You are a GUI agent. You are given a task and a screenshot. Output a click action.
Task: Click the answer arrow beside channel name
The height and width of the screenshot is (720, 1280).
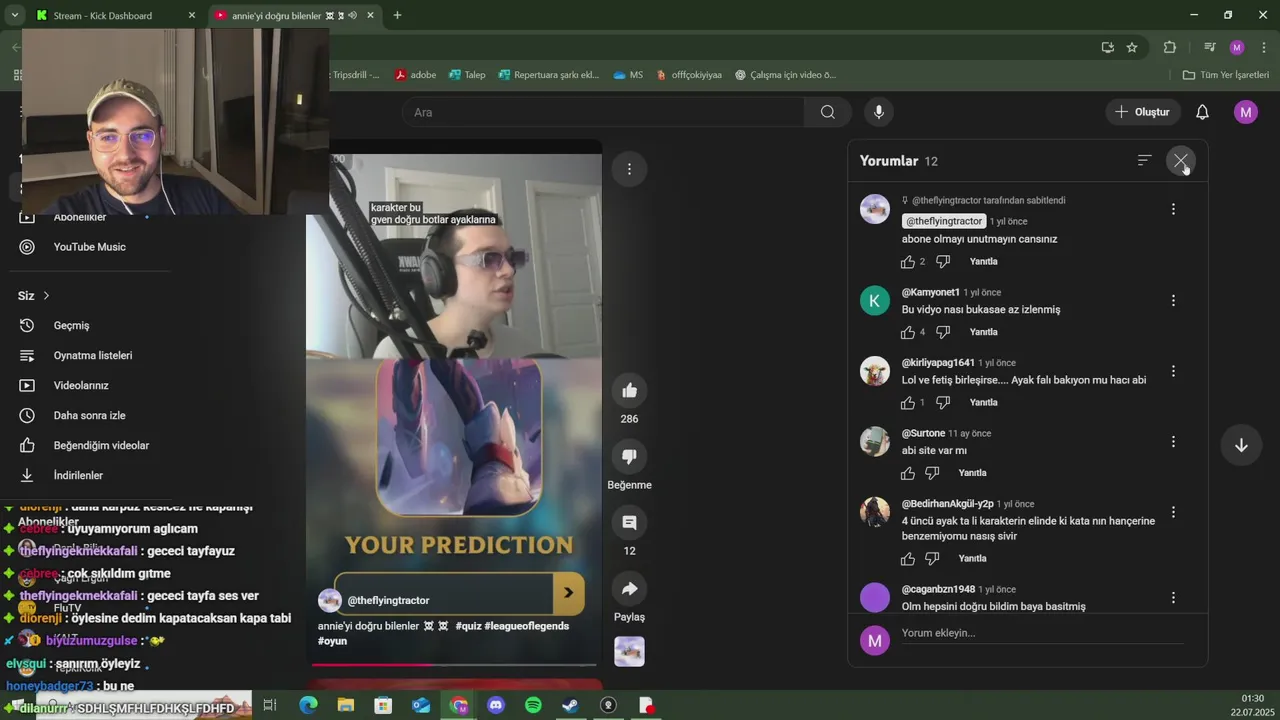(568, 593)
